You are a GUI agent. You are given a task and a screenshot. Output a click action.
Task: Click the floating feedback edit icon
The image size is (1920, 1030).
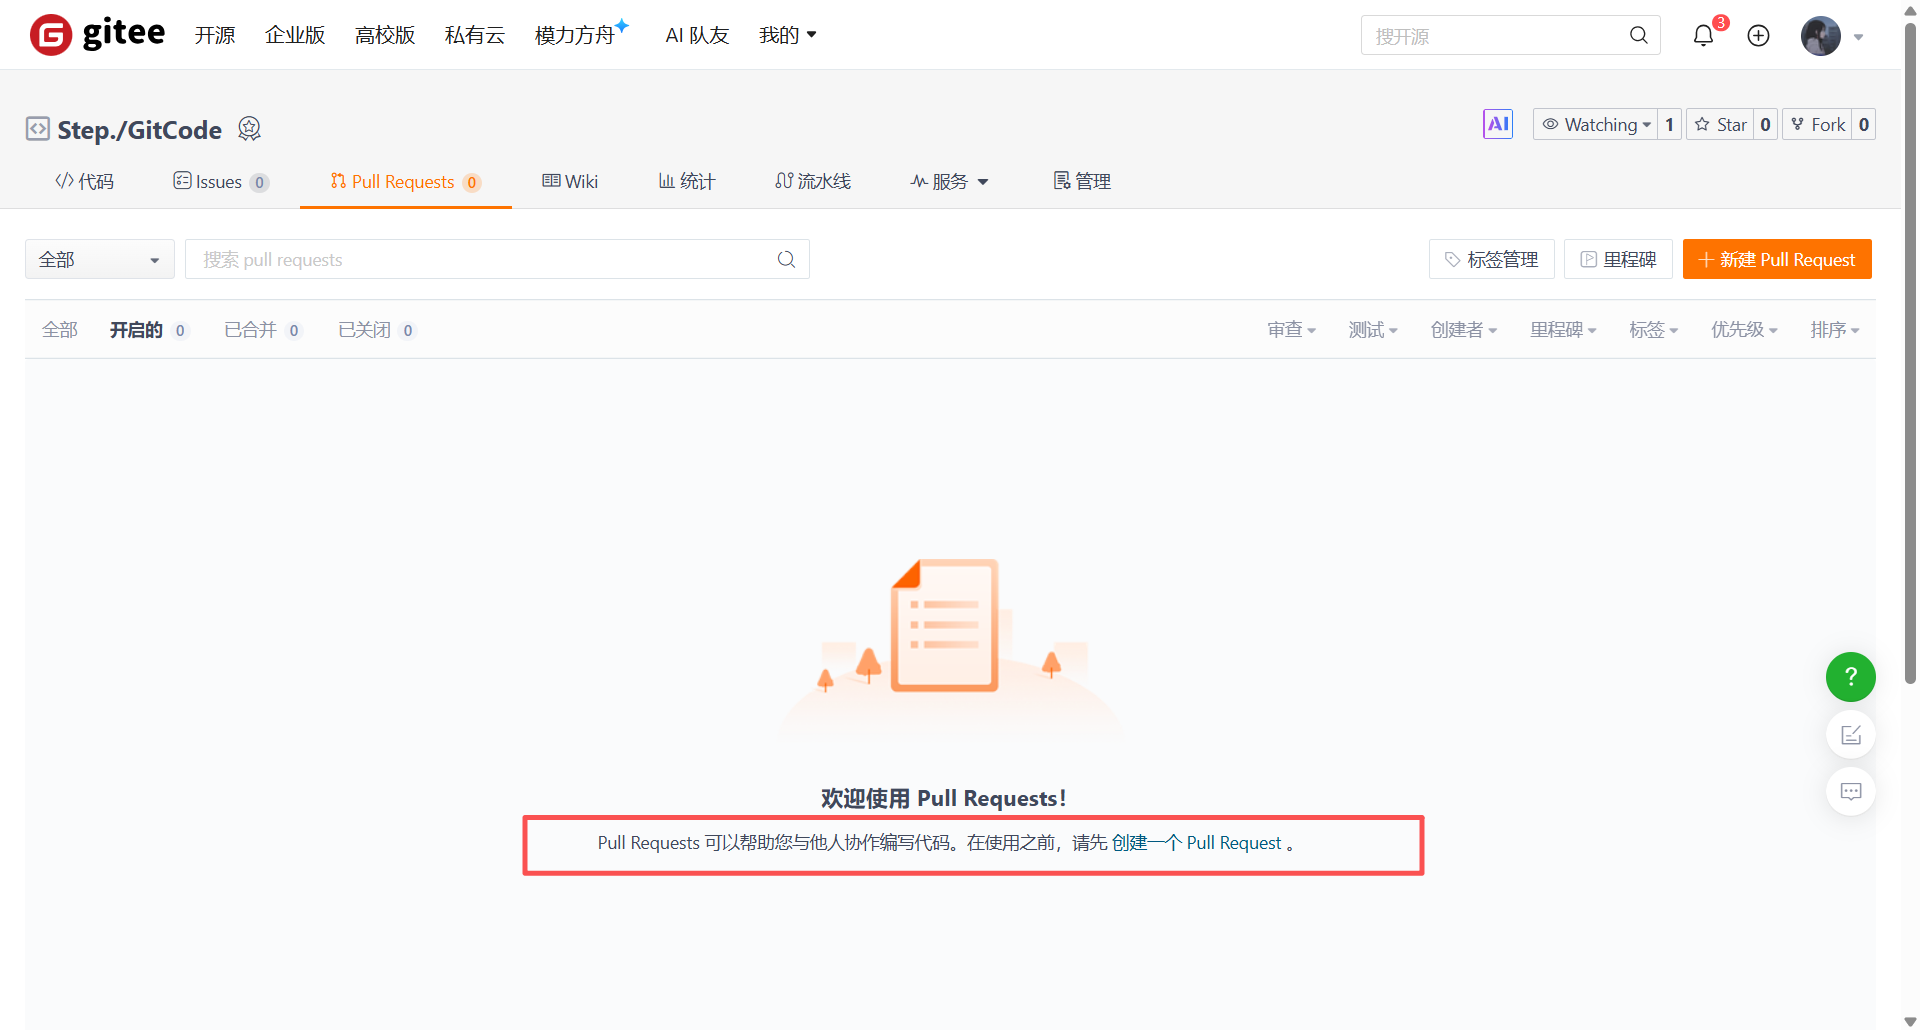click(1850, 735)
